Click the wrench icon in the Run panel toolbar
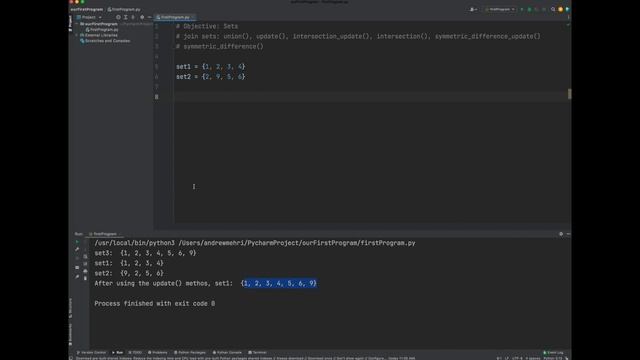This screenshot has height=360, width=640. click(77, 249)
